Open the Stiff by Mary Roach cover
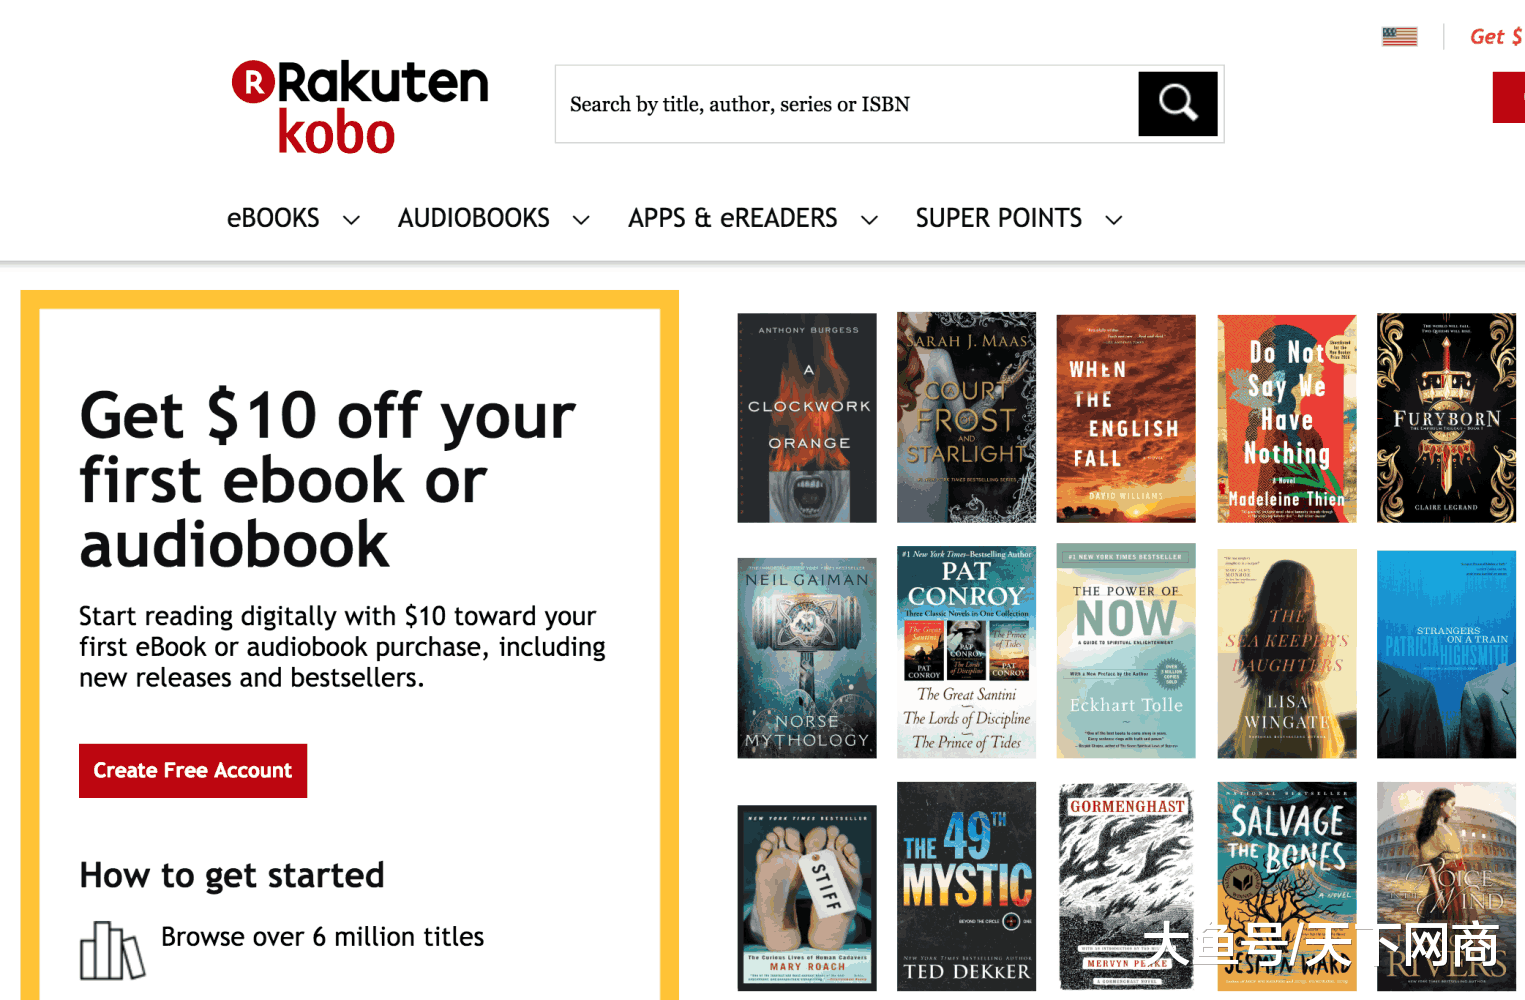The image size is (1525, 1000). [807, 898]
